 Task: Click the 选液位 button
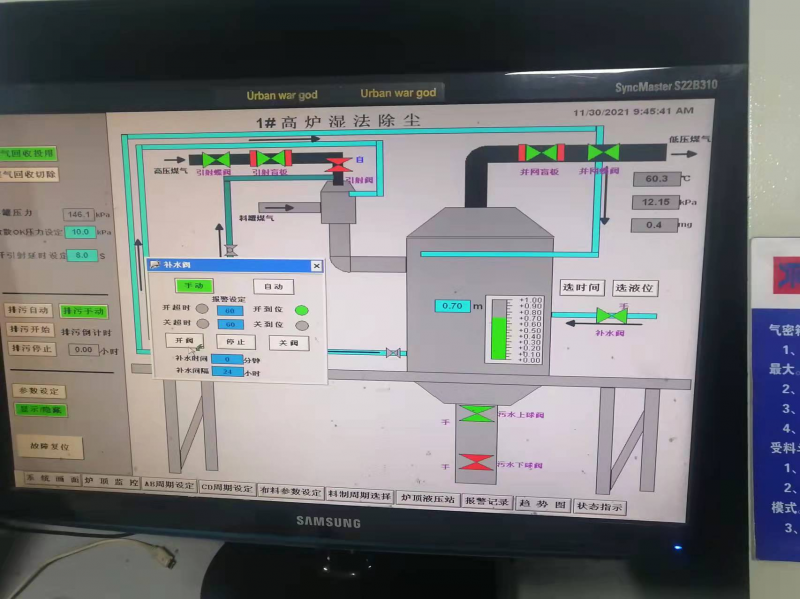point(635,288)
